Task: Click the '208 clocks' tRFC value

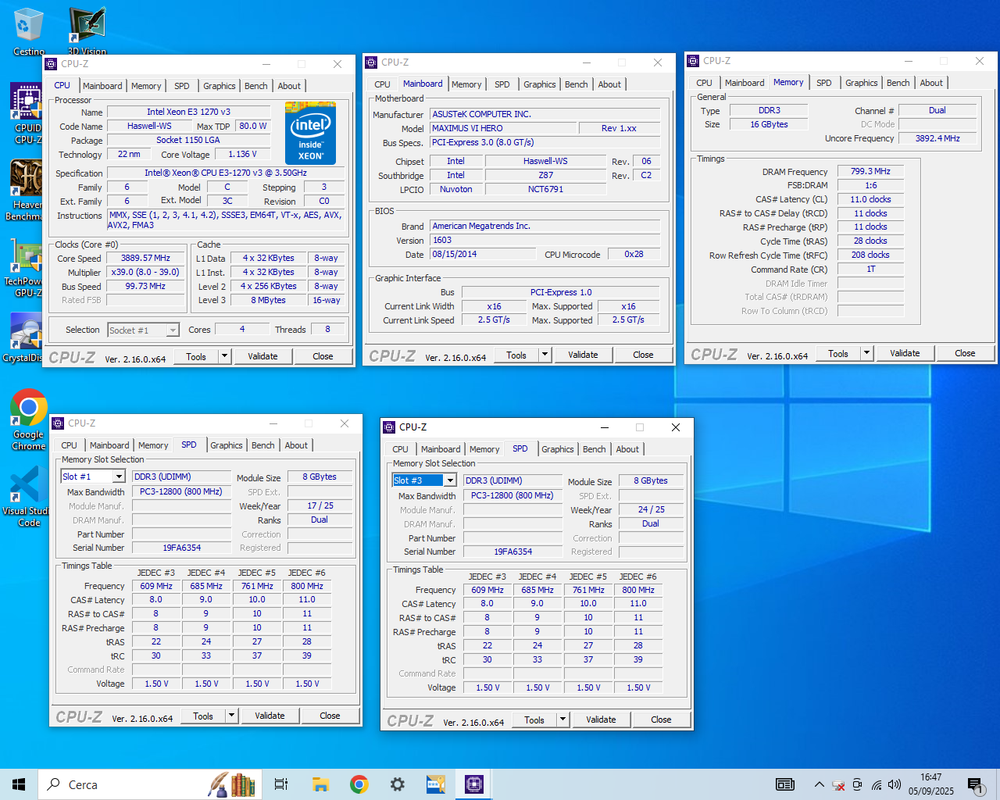Action: (x=871, y=255)
